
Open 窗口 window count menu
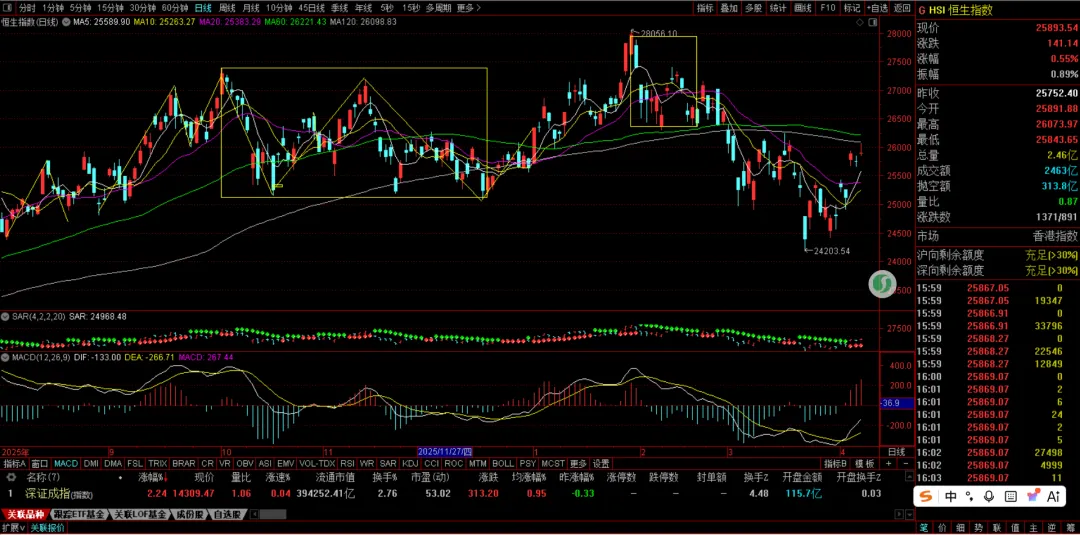tap(40, 464)
